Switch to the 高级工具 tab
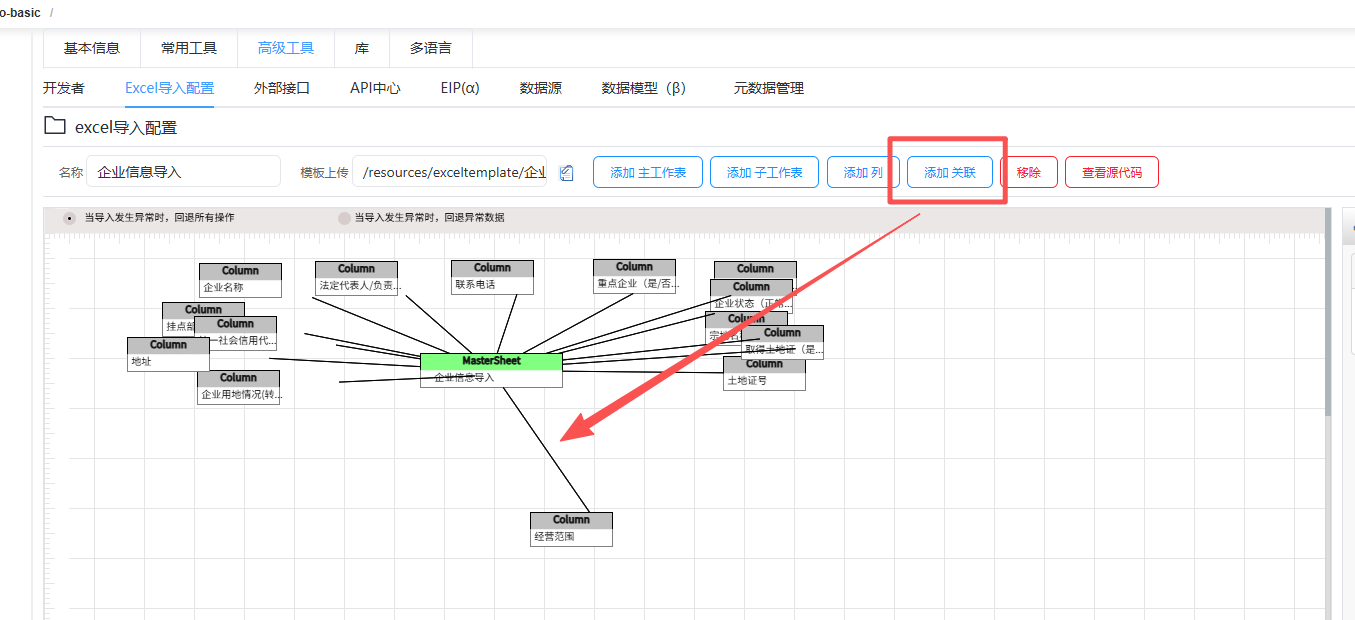Screen dimensions: 1355x620 click(x=286, y=48)
